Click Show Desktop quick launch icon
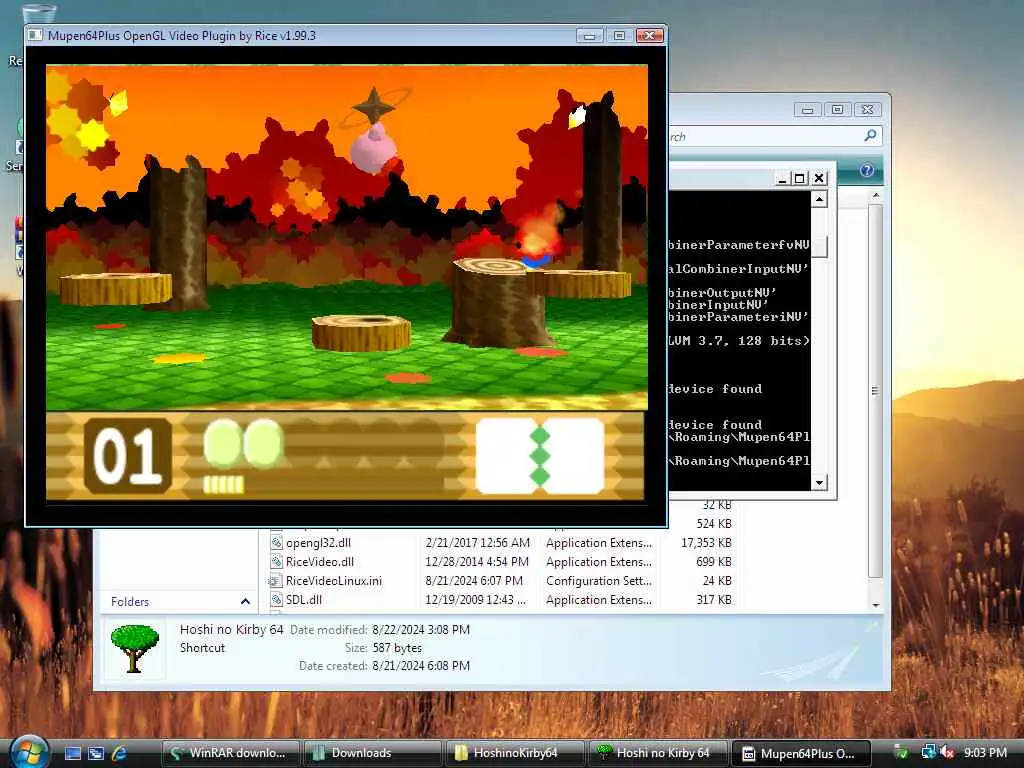This screenshot has height=768, width=1024. [72, 753]
